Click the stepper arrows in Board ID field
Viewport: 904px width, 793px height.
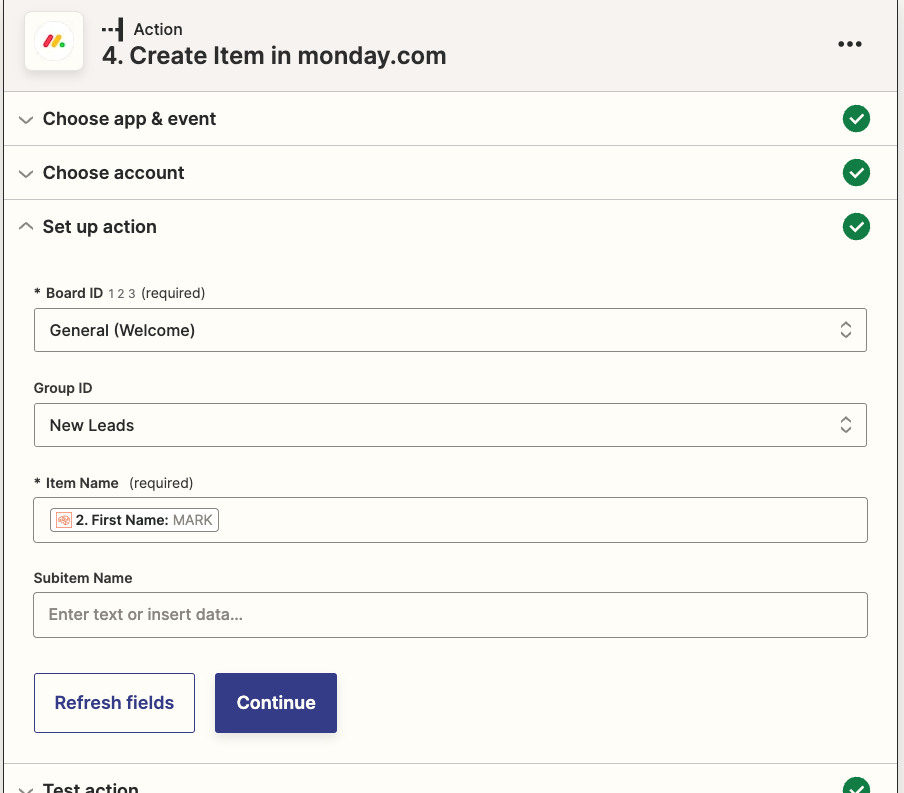click(846, 330)
